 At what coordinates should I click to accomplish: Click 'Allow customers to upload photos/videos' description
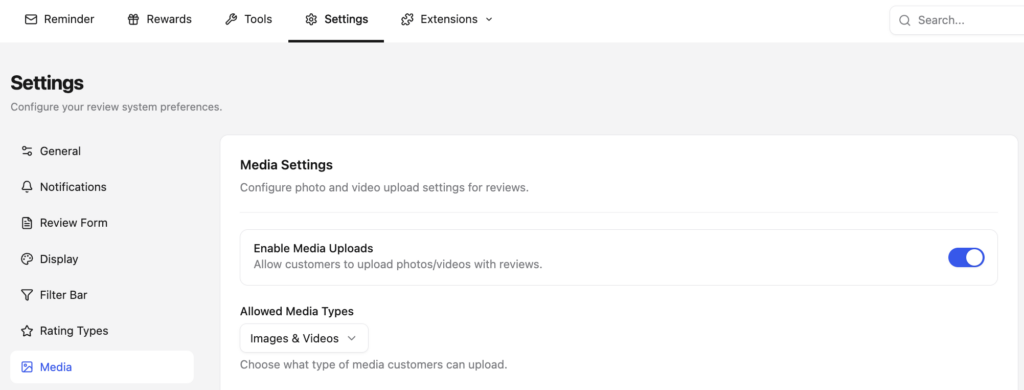click(398, 265)
